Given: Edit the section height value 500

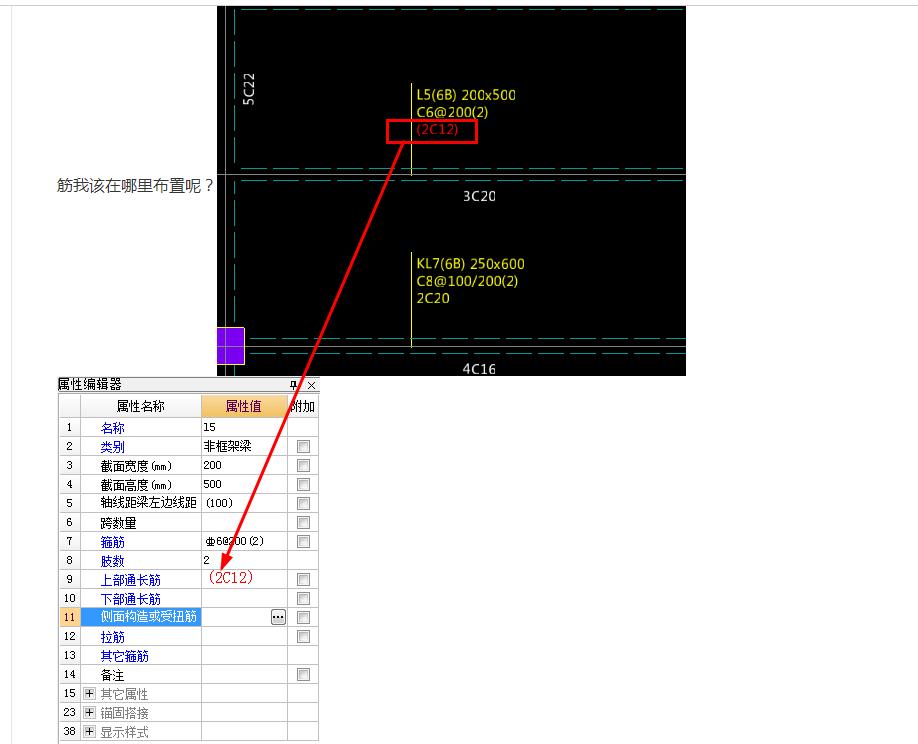Looking at the screenshot, I should tap(244, 485).
